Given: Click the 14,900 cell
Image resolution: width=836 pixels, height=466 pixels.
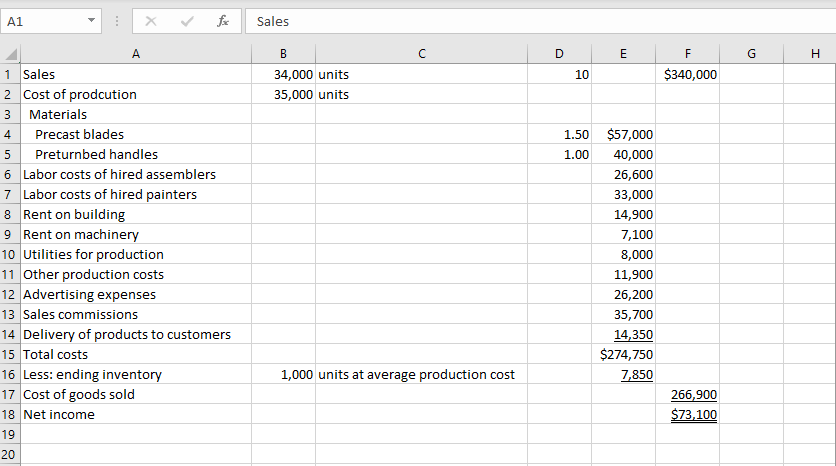Looking at the screenshot, I should click(623, 214).
